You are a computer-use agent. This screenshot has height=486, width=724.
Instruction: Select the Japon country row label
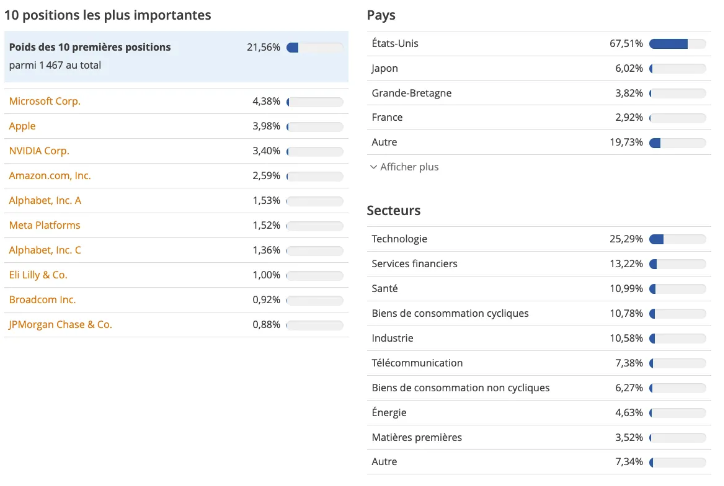coord(385,68)
